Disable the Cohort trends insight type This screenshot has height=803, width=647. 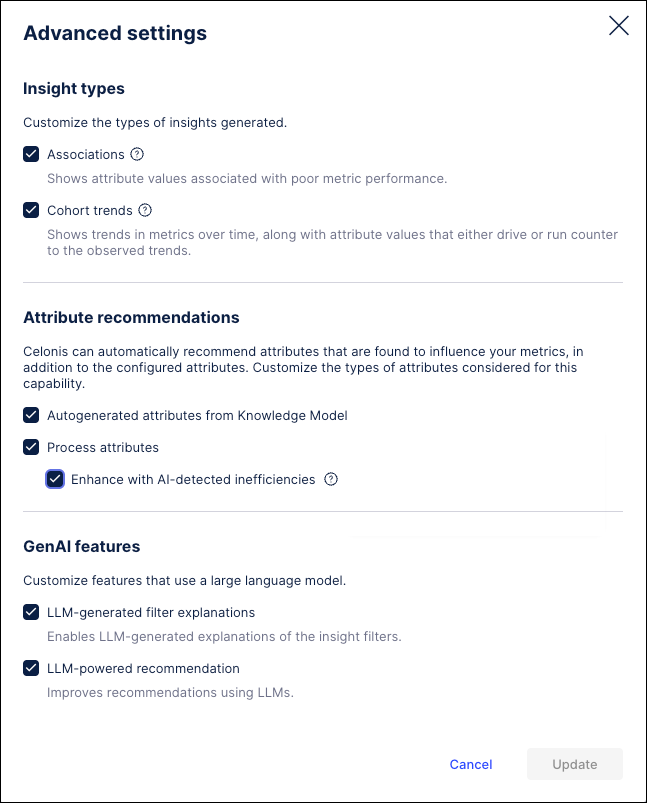point(30,210)
